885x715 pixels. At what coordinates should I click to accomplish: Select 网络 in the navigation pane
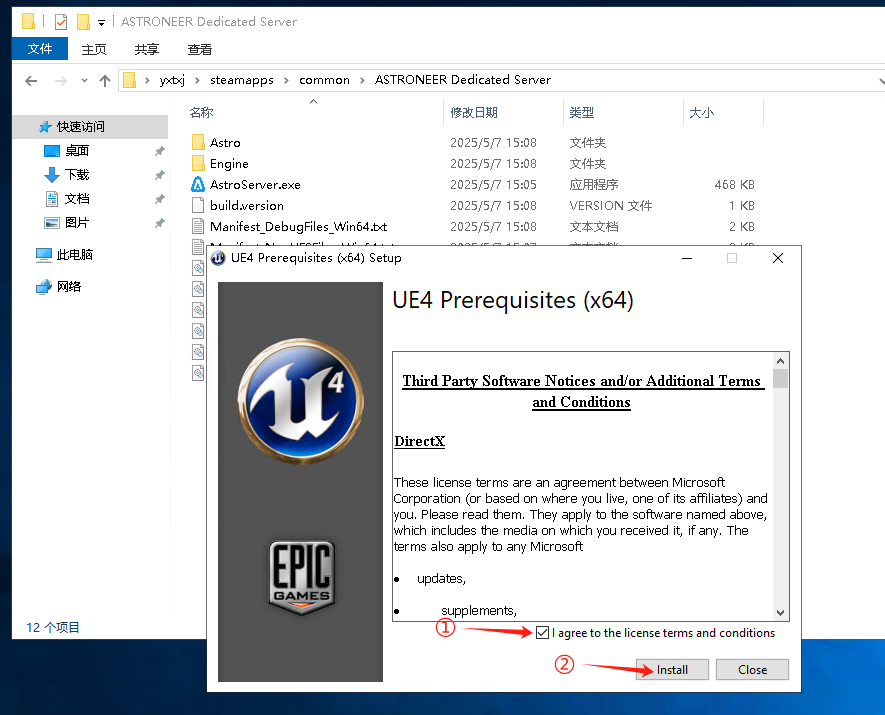[69, 287]
